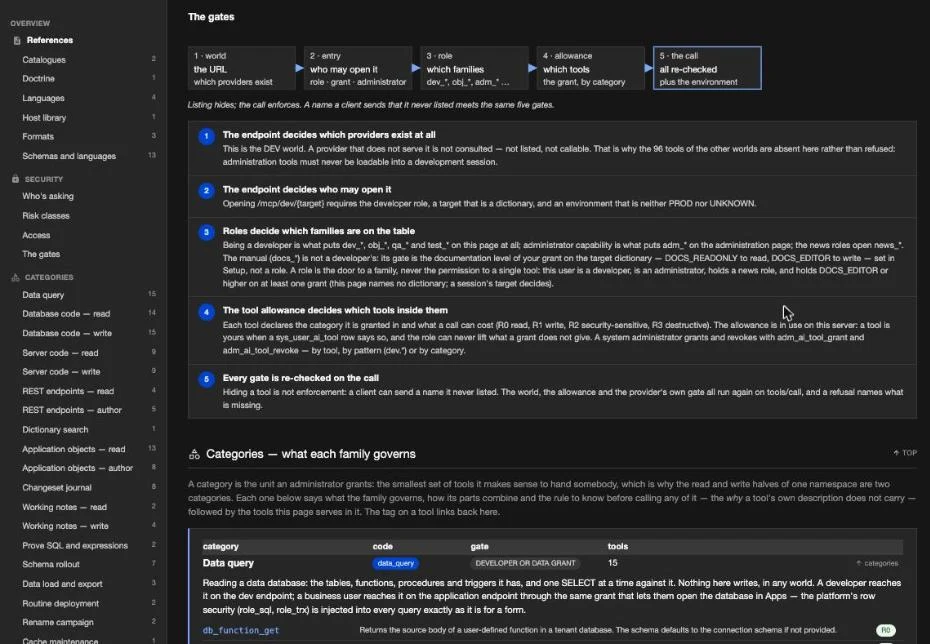Go to Doctrine in the sidebar

(39, 78)
